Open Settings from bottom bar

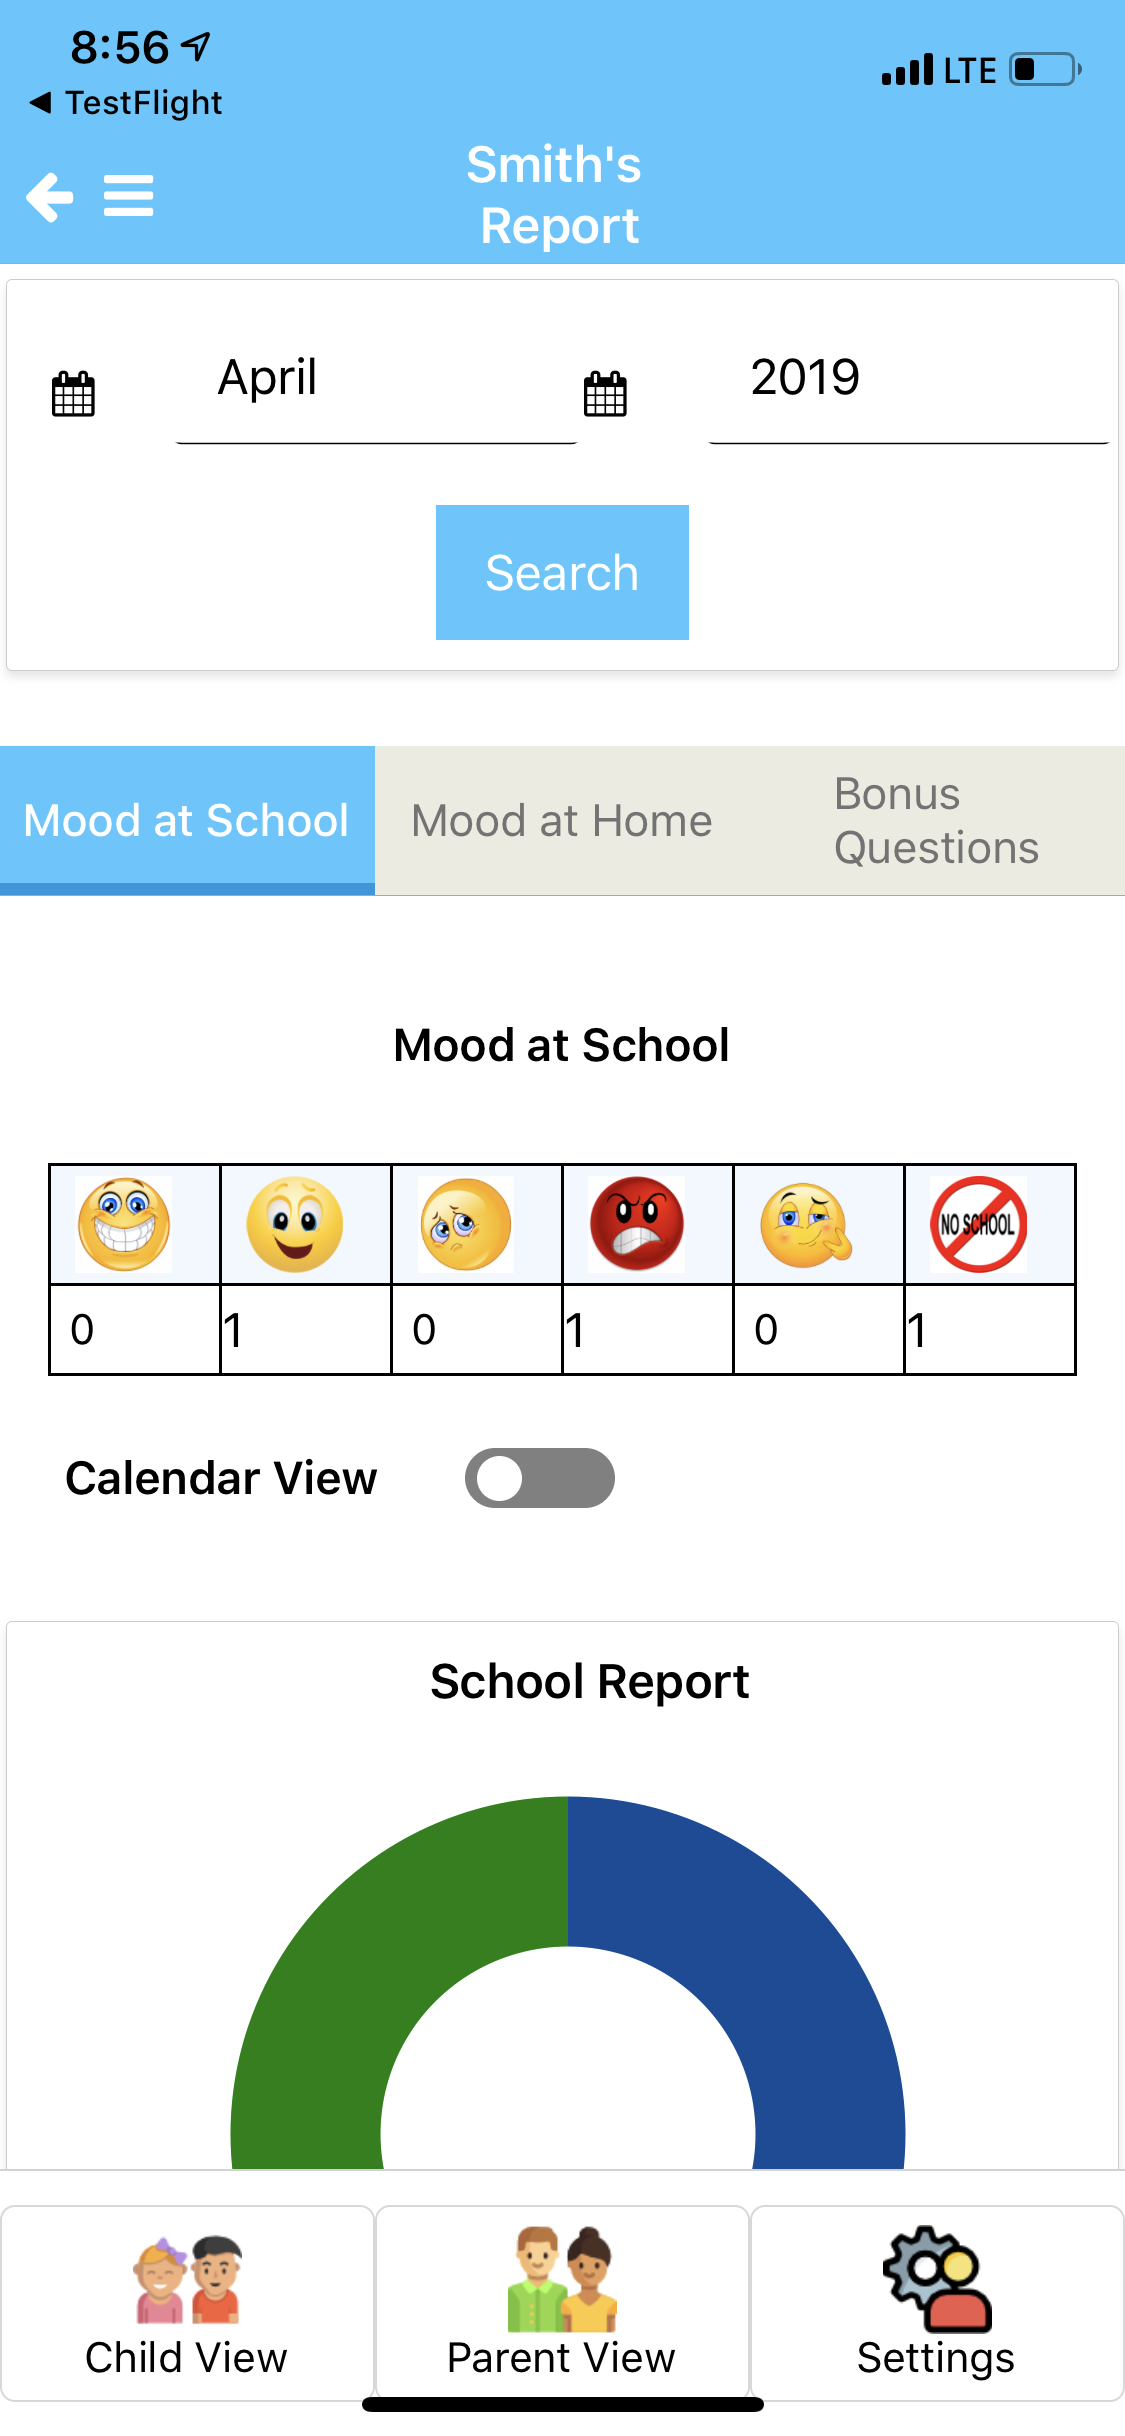[x=937, y=2303]
